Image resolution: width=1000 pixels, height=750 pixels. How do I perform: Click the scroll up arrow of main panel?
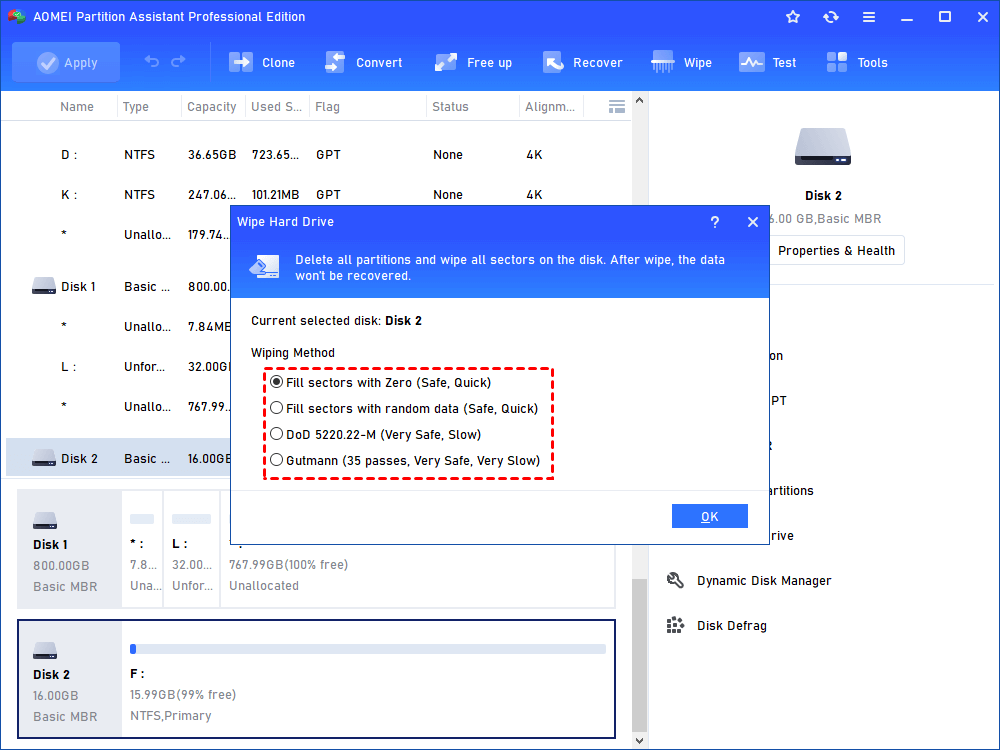click(x=640, y=101)
